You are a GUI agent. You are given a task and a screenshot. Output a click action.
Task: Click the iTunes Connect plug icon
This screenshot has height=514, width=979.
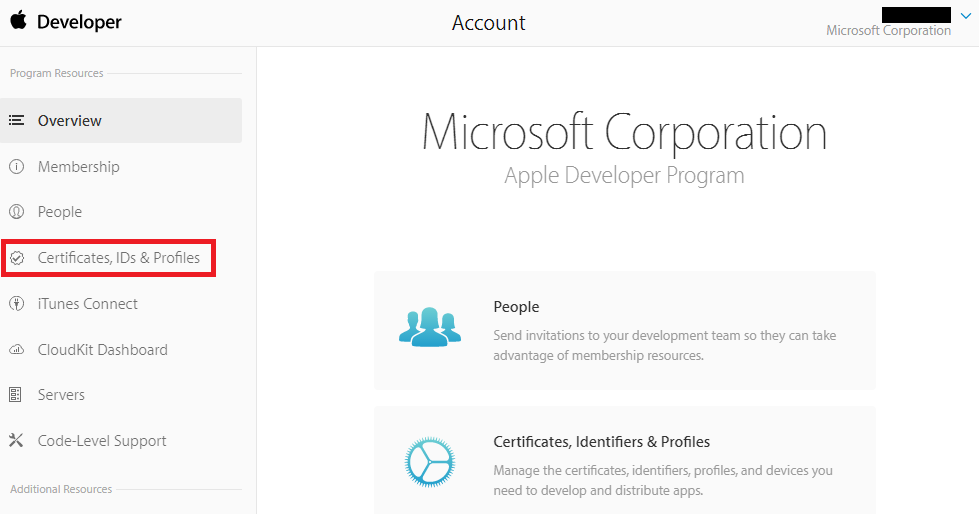17,304
